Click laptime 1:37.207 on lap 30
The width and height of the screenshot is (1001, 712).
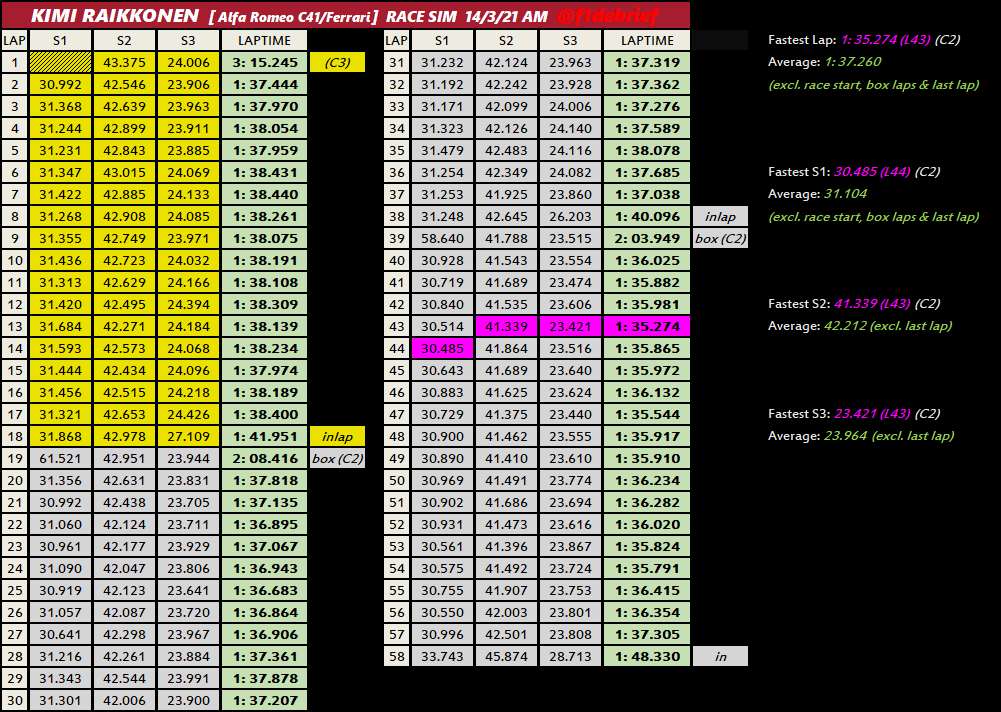(264, 701)
